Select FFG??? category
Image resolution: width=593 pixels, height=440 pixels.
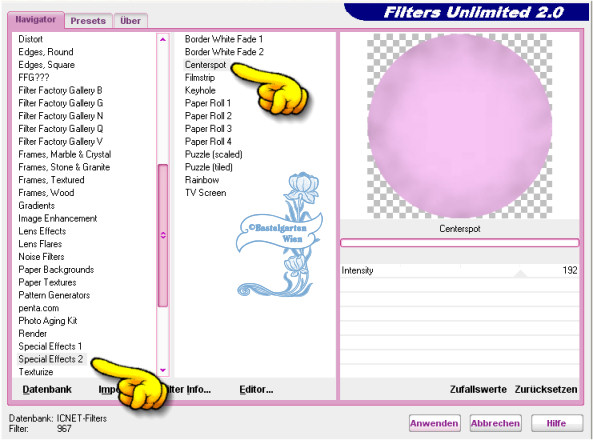(34, 78)
